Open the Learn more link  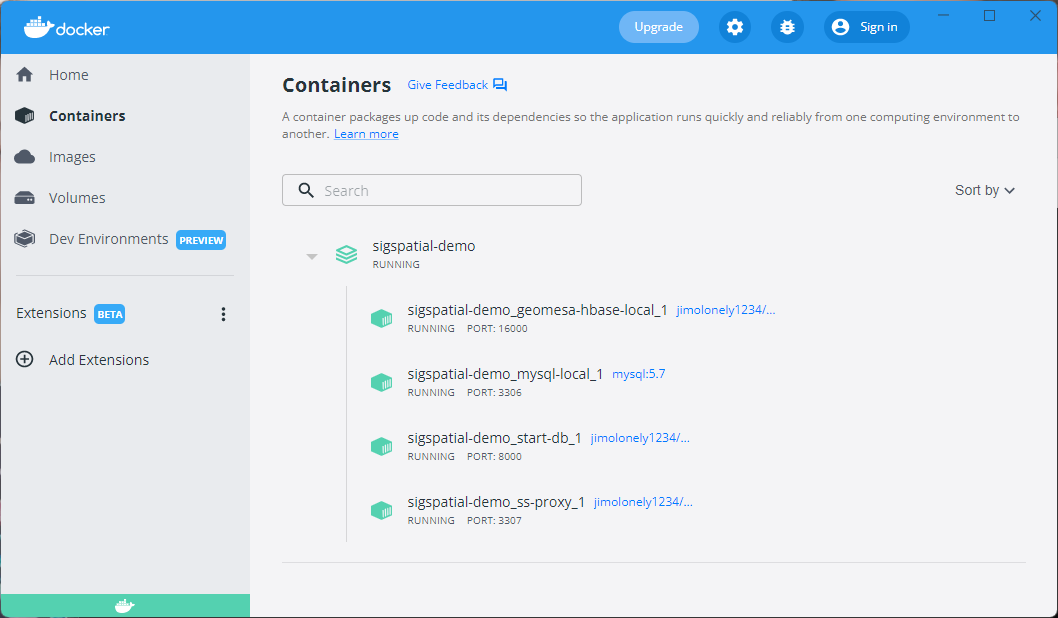[x=366, y=134]
